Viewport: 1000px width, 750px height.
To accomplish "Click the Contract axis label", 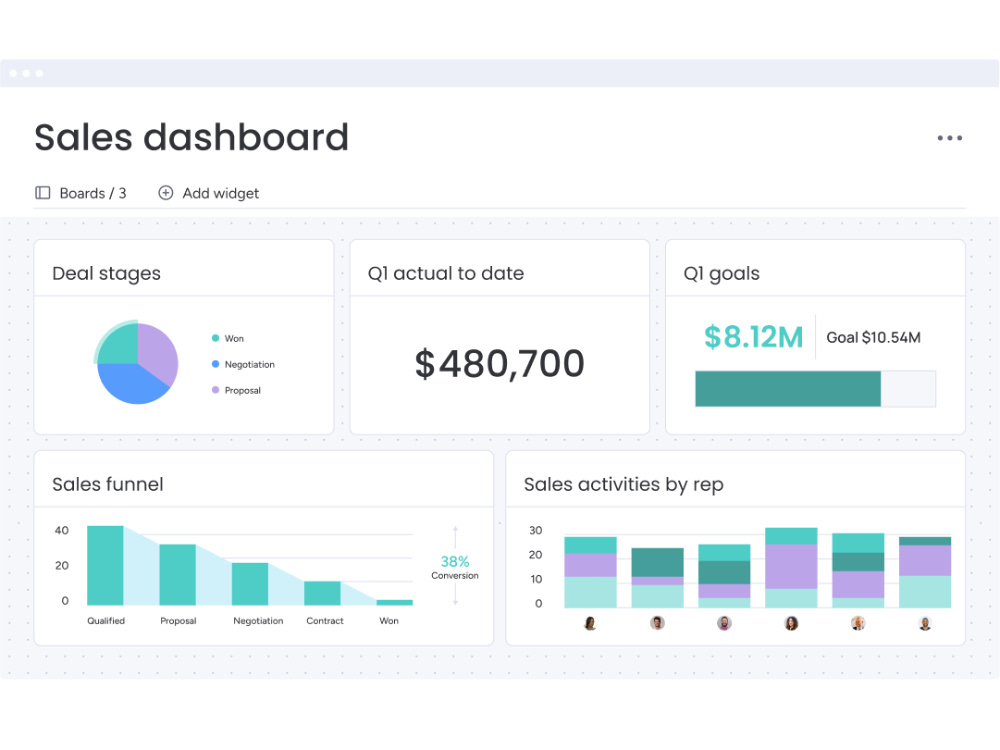I will point(325,621).
